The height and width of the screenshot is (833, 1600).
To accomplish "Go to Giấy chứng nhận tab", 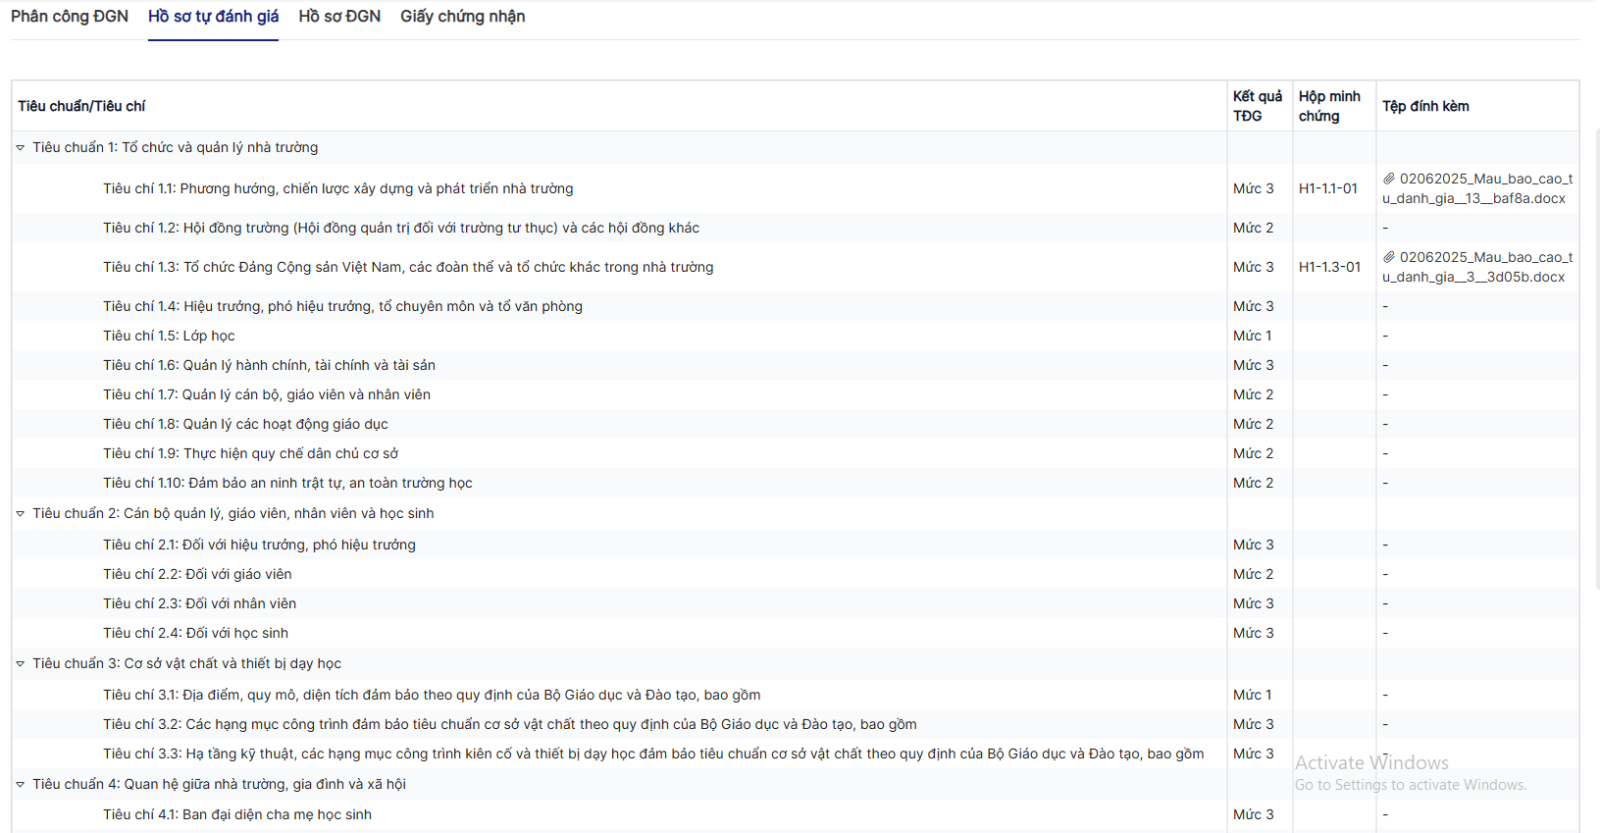I will 462,17.
